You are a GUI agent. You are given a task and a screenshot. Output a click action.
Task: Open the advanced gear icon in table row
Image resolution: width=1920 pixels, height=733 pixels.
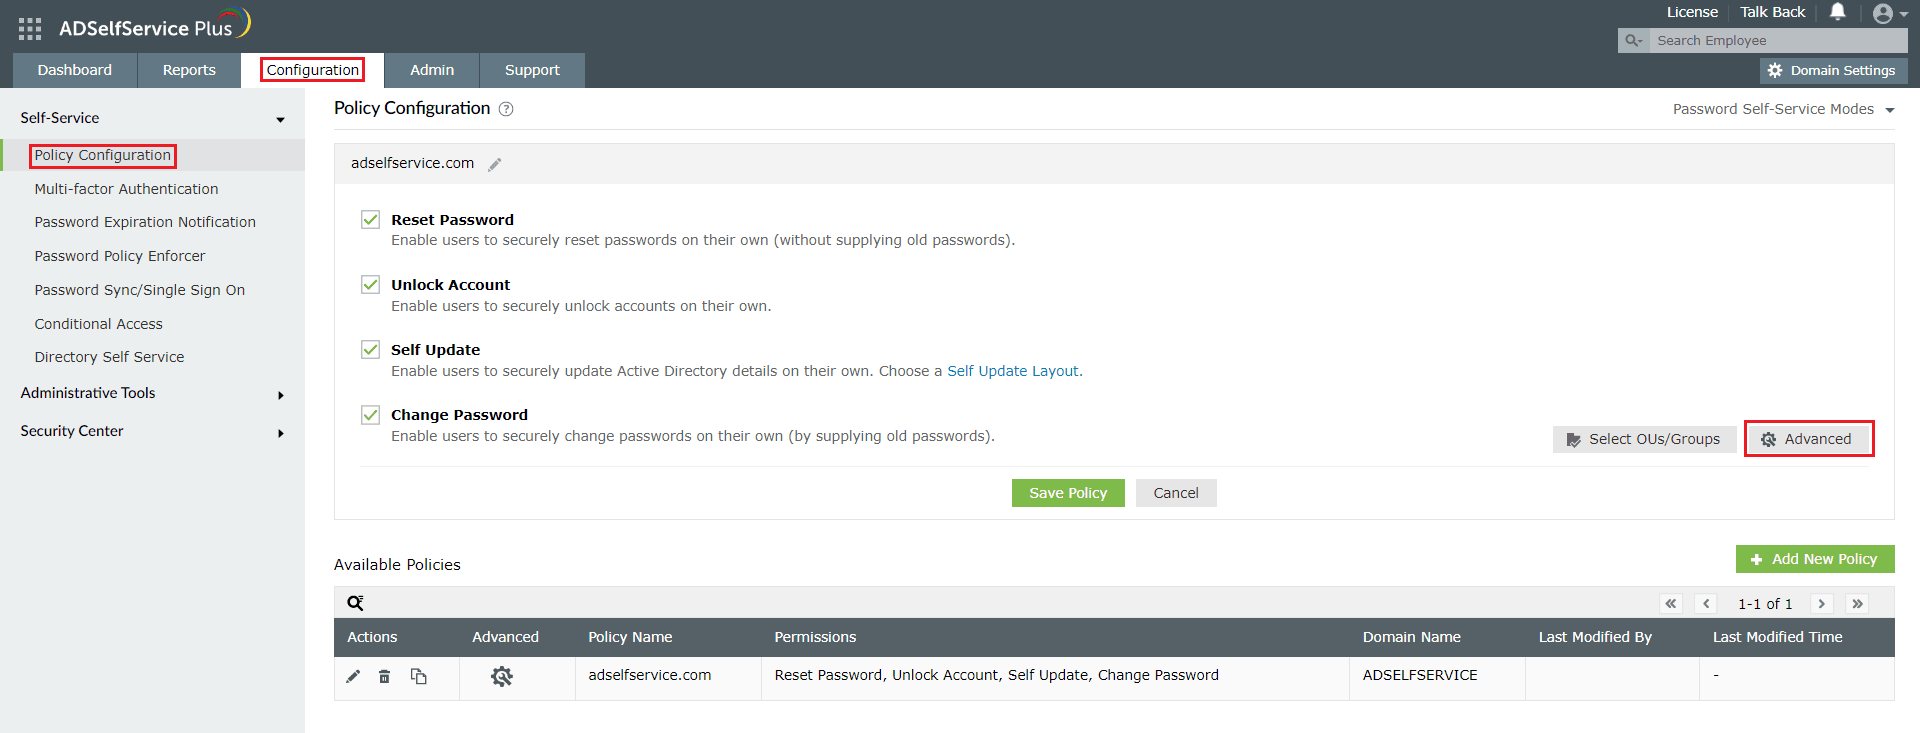[x=502, y=677]
